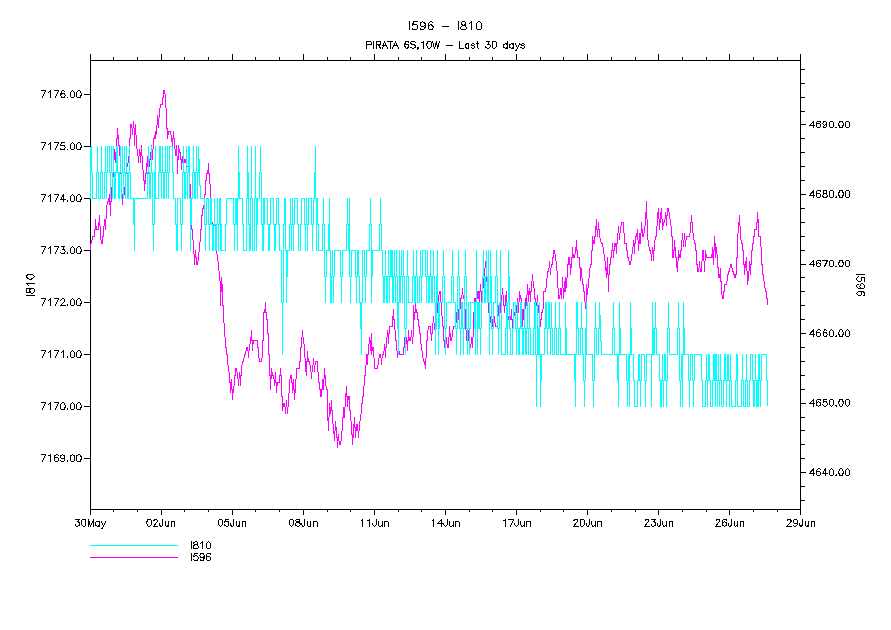Select the 02Jun date tick label
This screenshot has height=630, width=891.
click(161, 522)
